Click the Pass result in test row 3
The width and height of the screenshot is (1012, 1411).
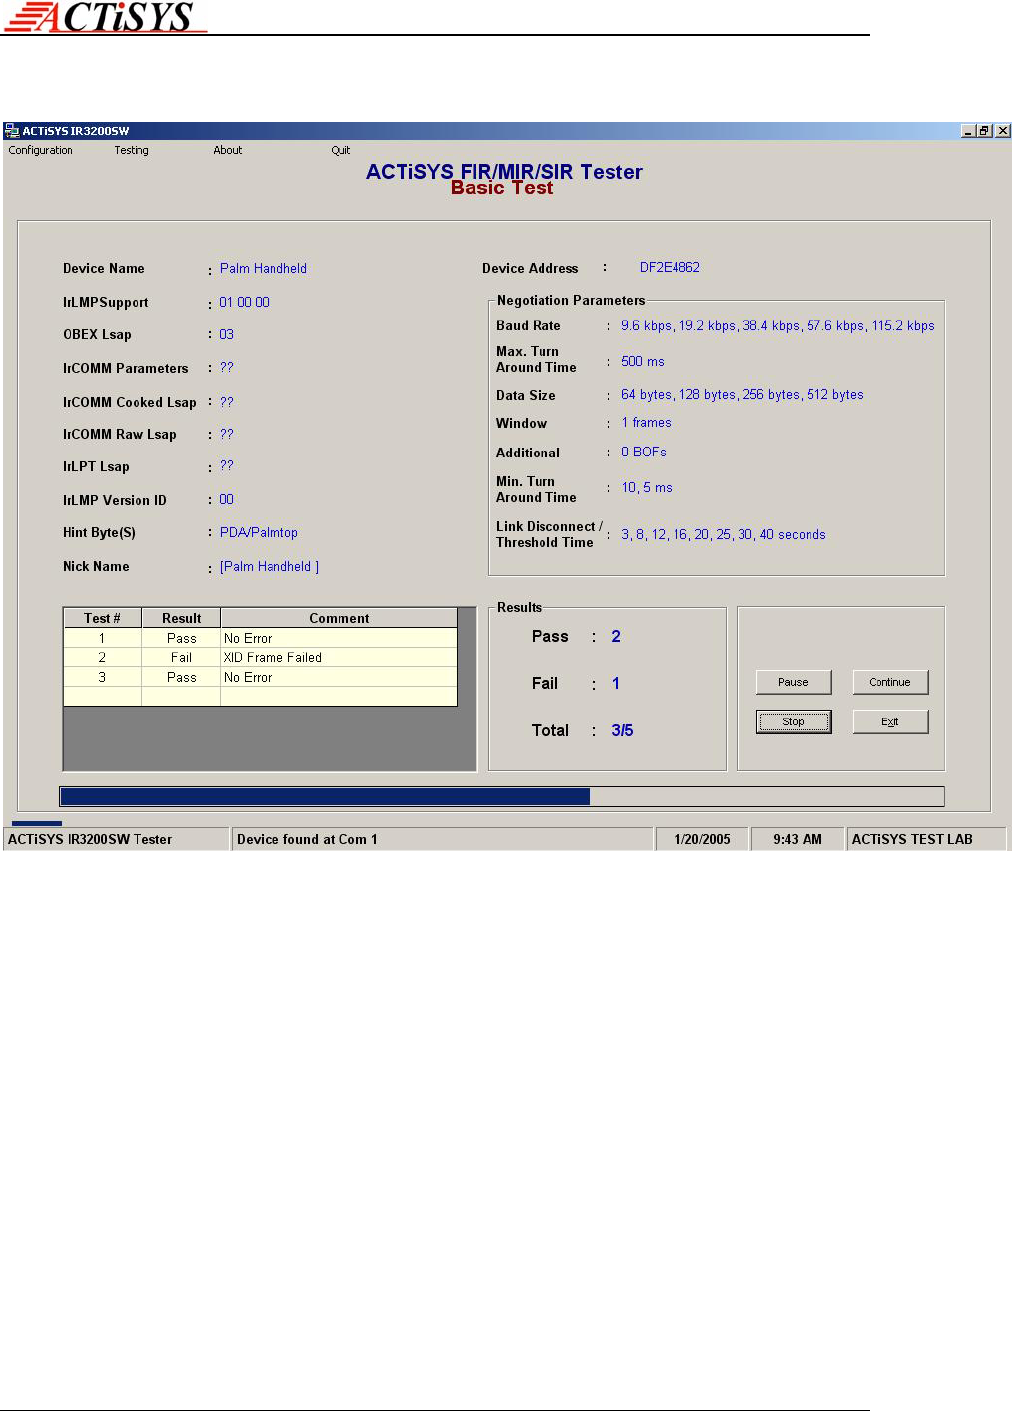pyautogui.click(x=181, y=677)
